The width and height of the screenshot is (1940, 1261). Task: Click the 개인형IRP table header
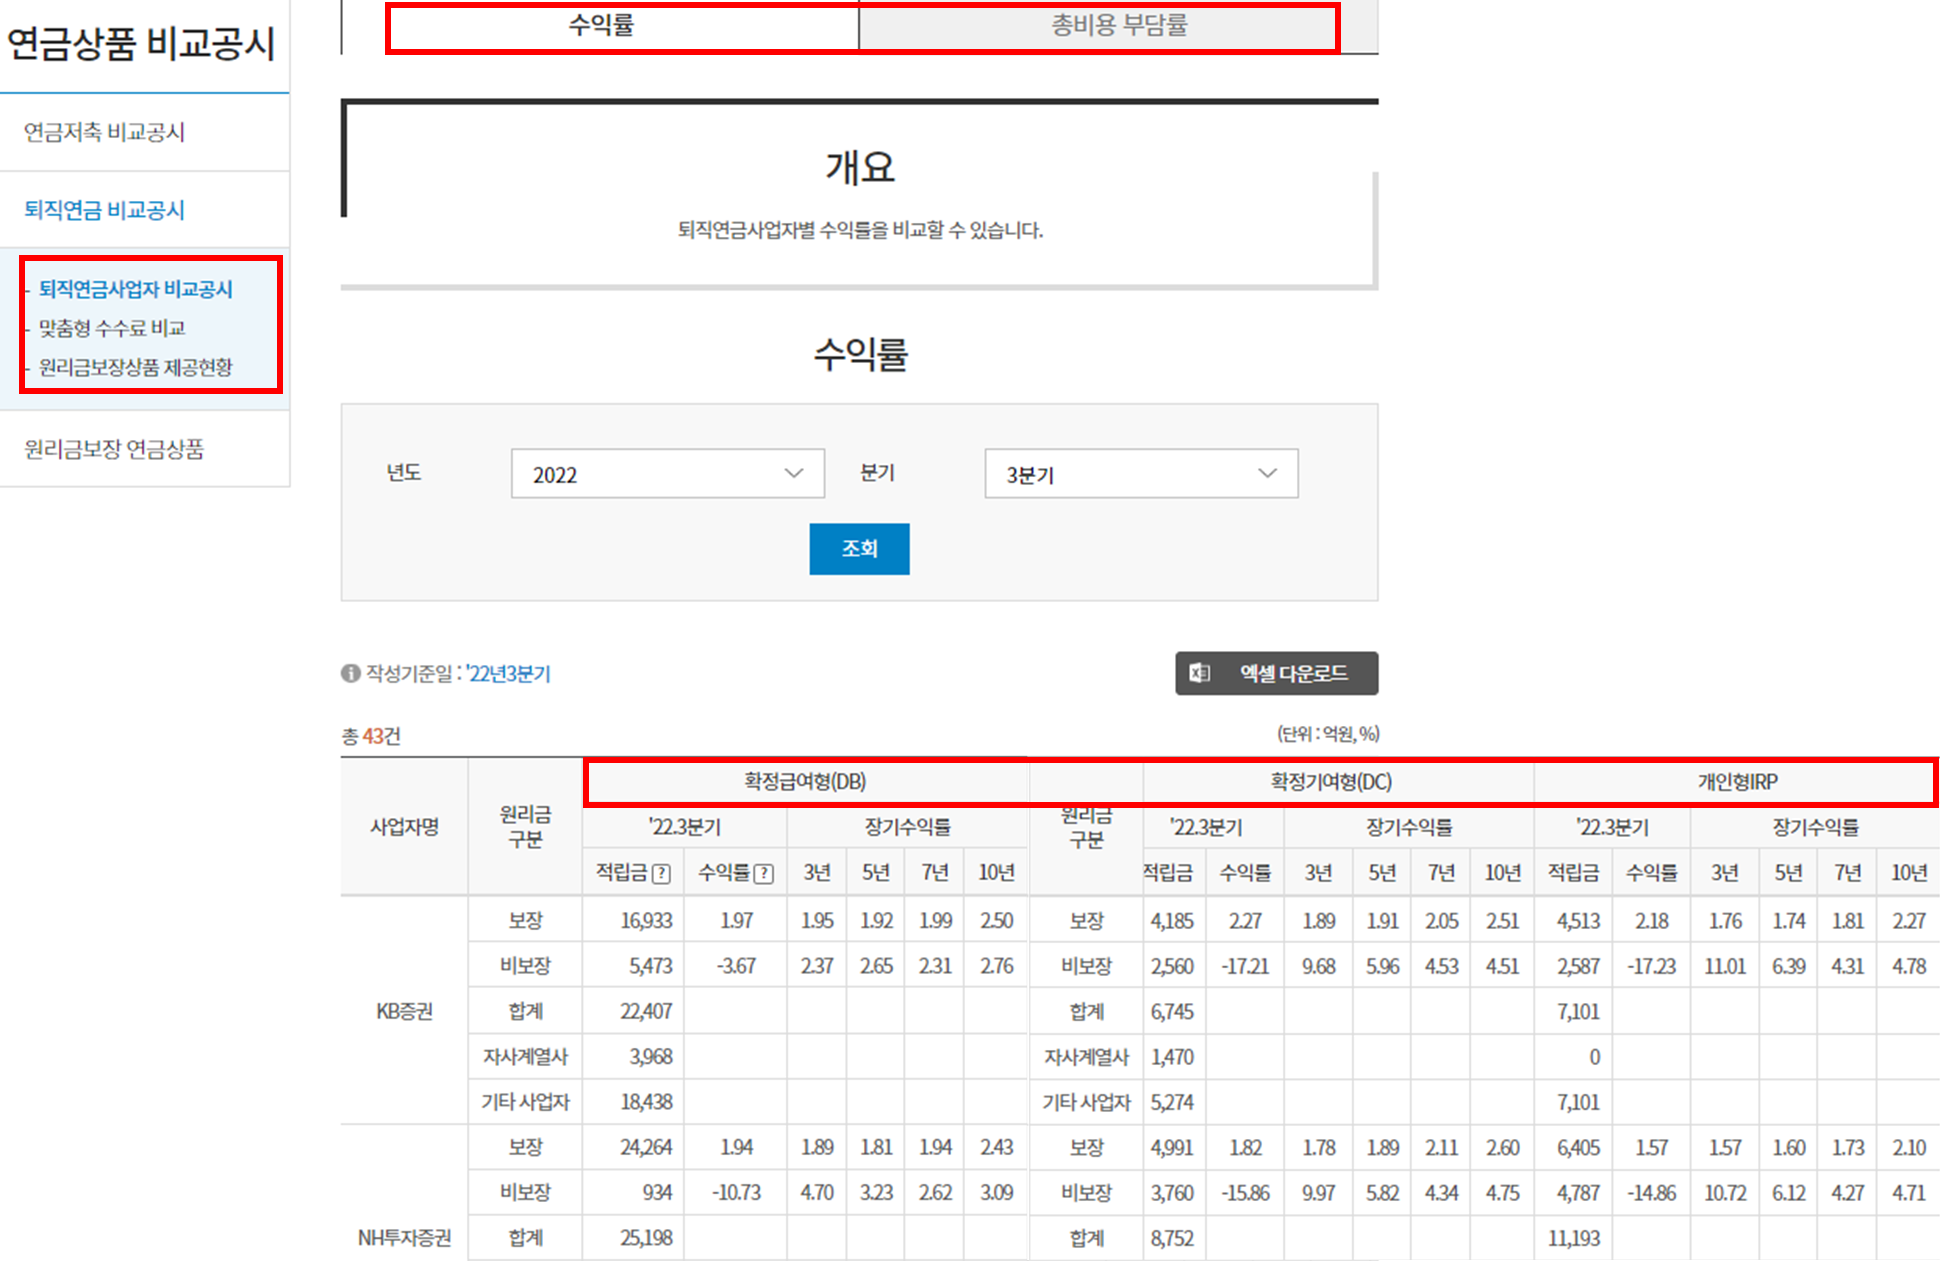1737,782
